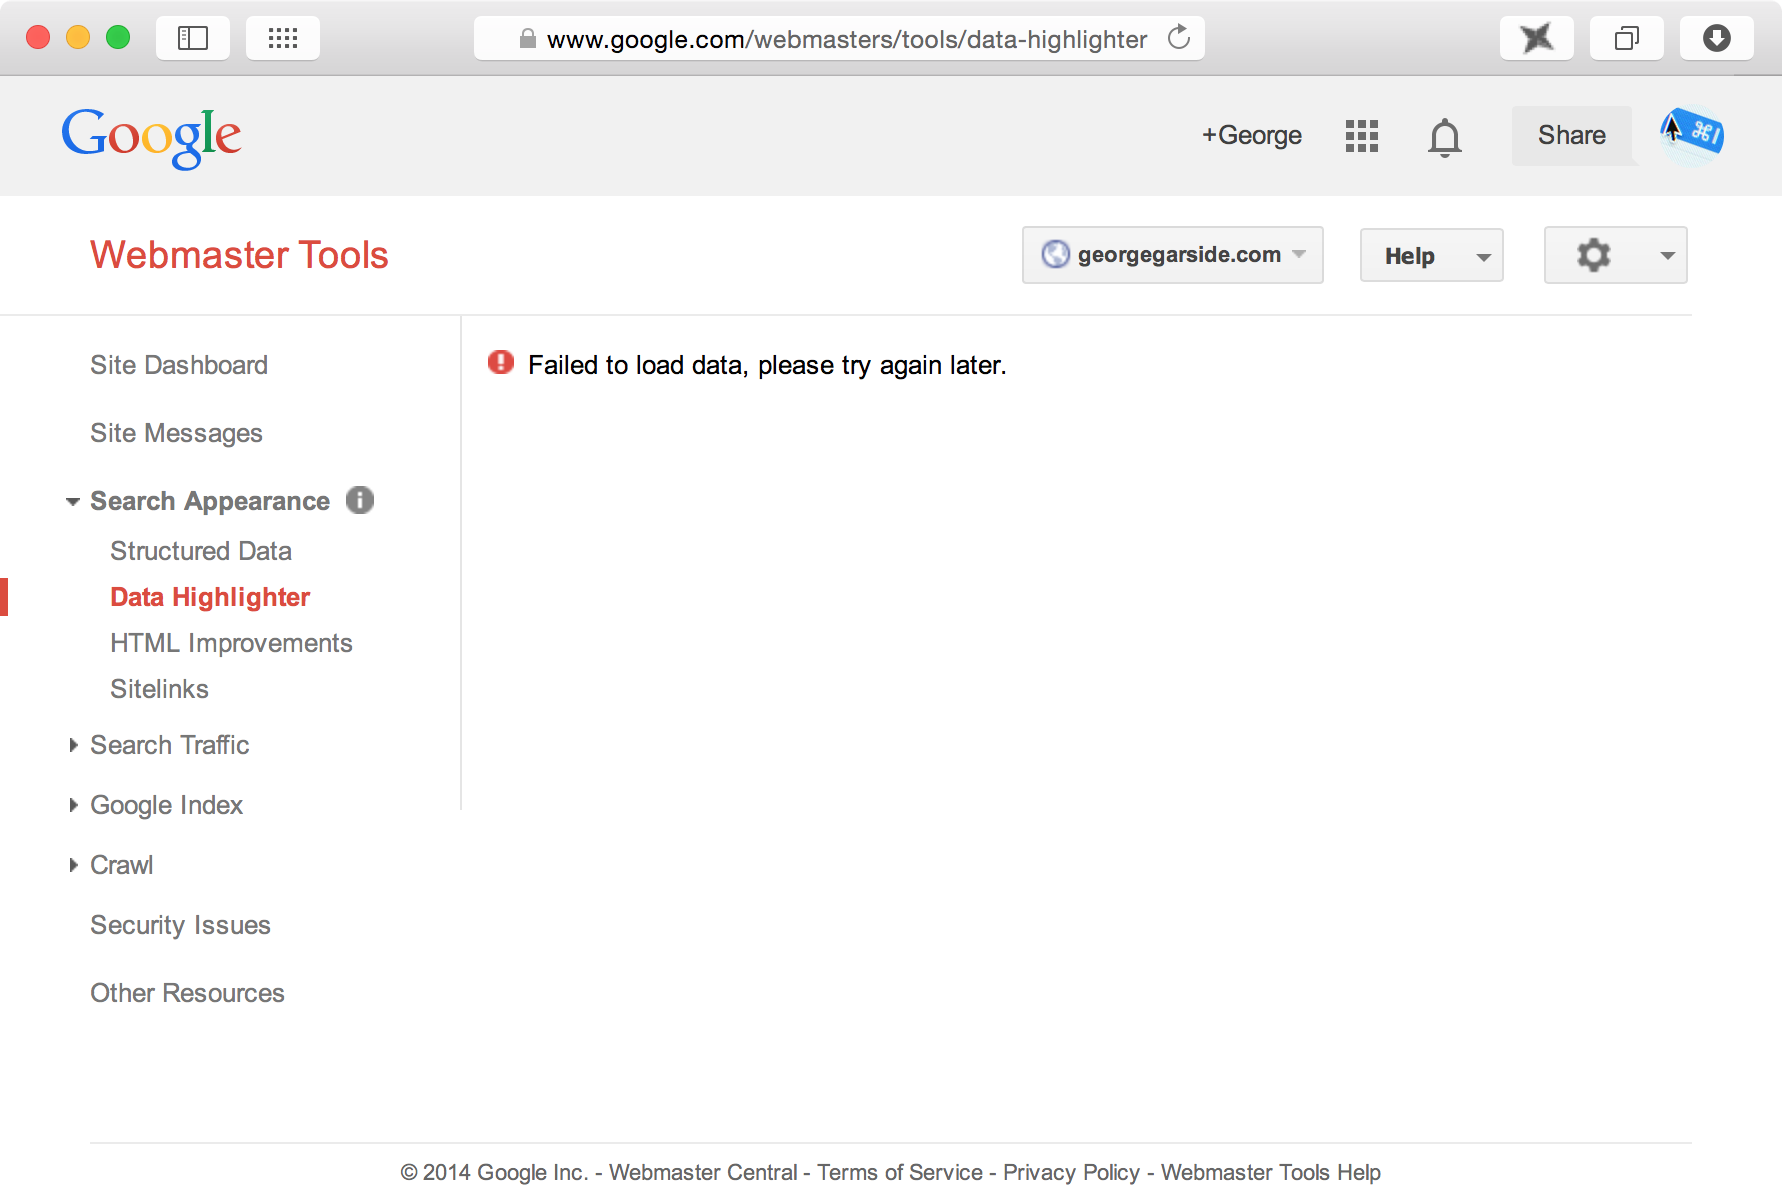1782x1196 pixels.
Task: Open the notifications bell
Action: 1445,137
